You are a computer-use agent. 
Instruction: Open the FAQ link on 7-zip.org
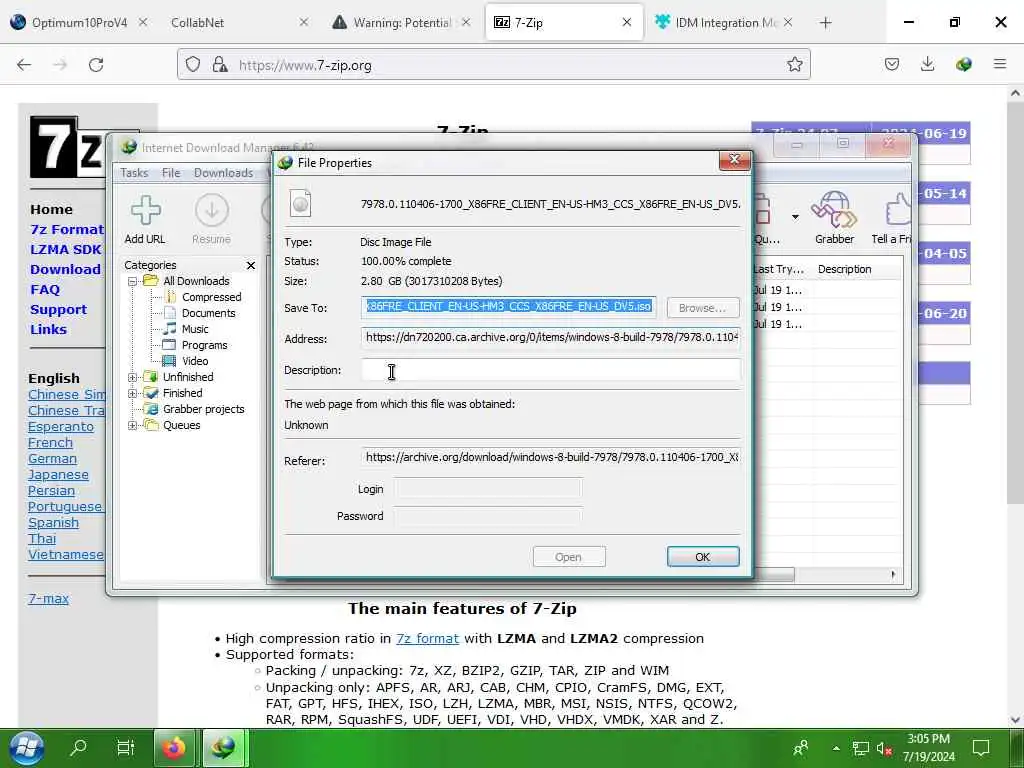coord(45,289)
